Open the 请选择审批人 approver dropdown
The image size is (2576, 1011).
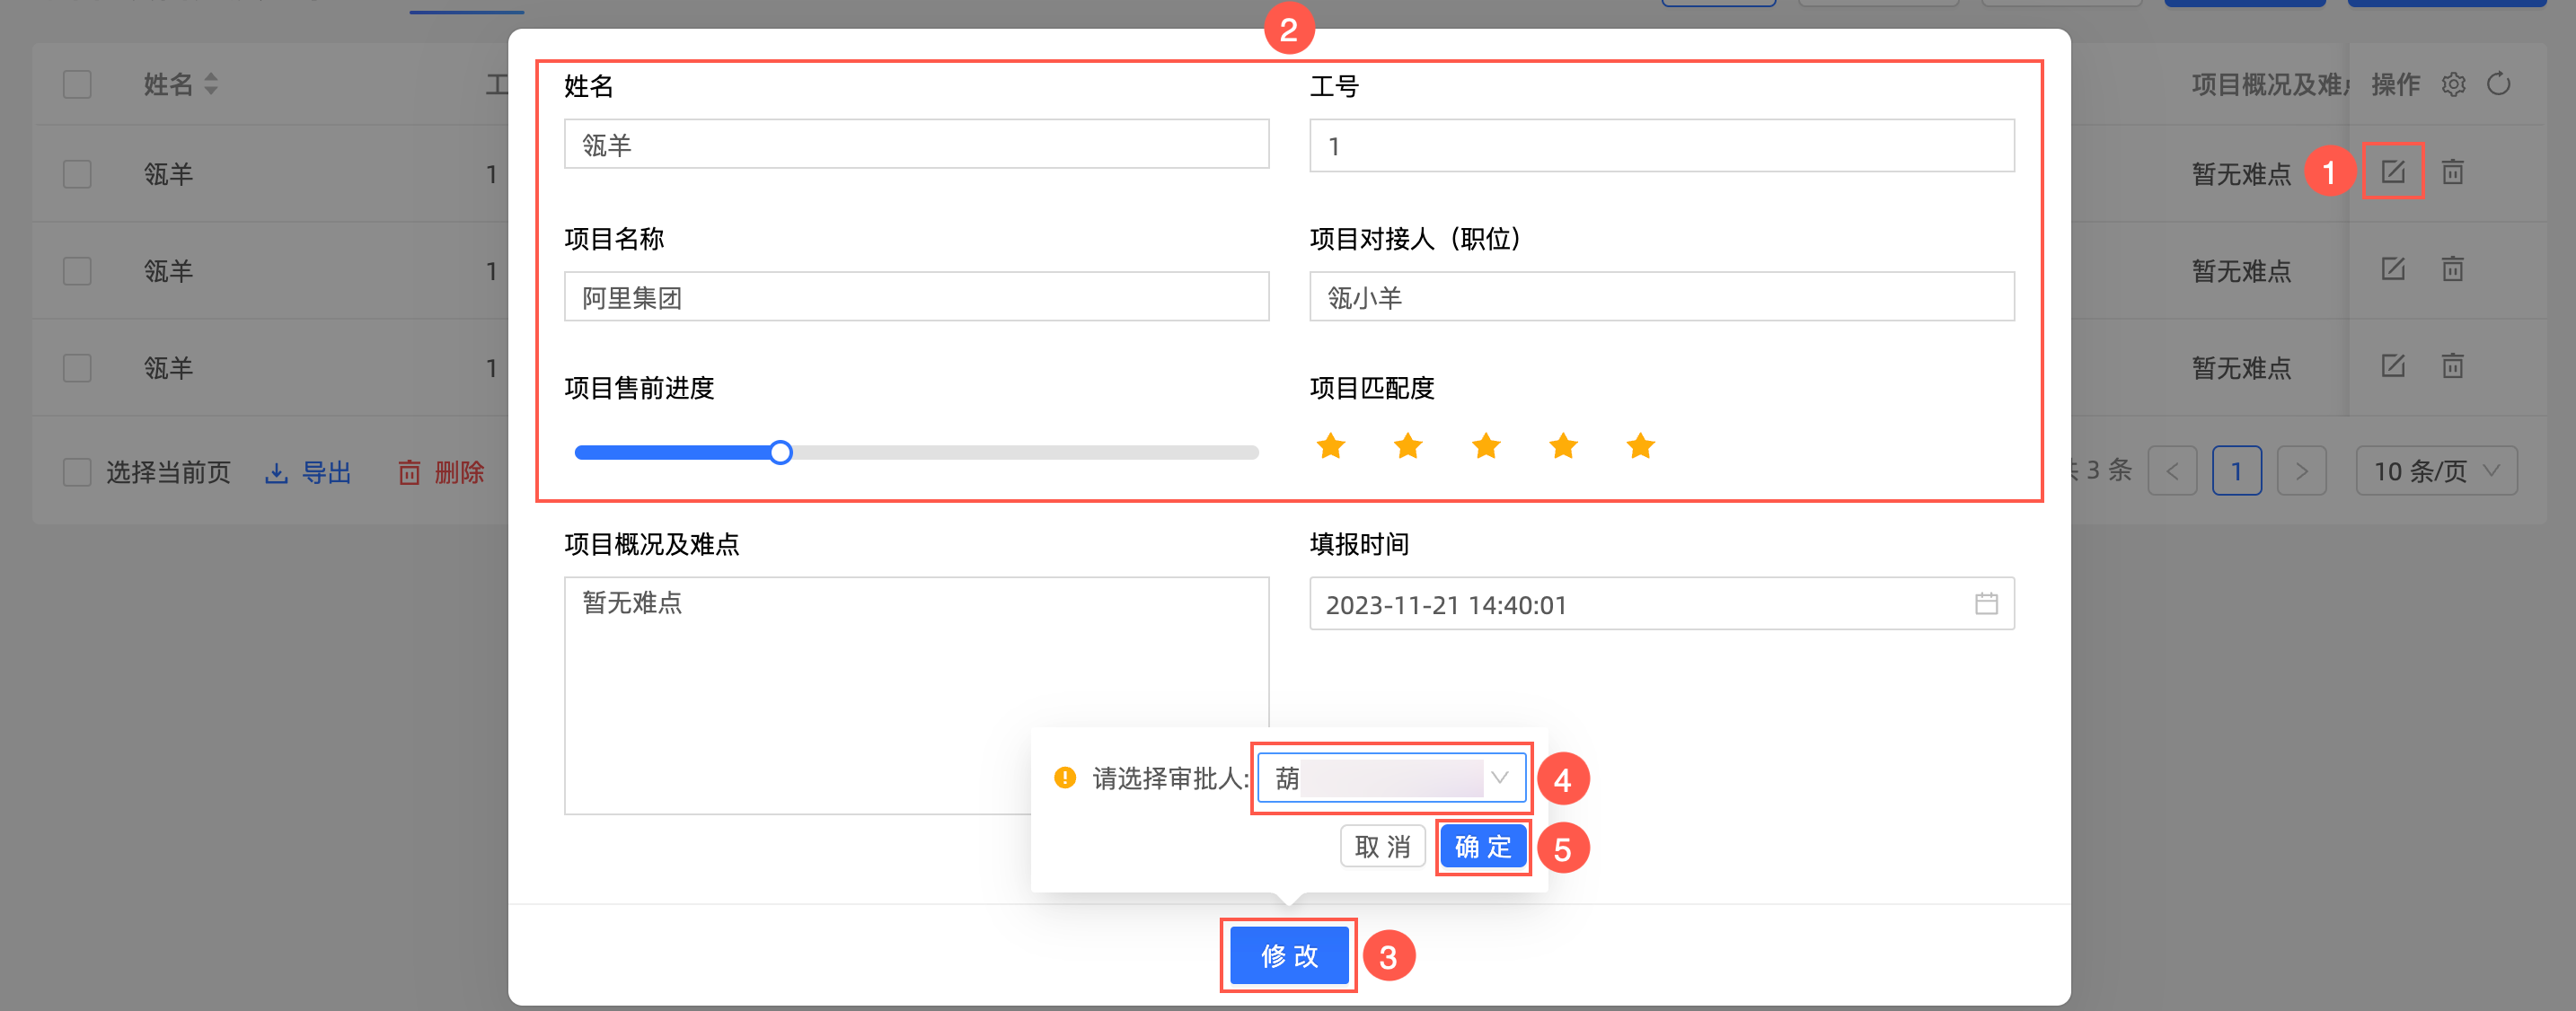(x=1391, y=777)
